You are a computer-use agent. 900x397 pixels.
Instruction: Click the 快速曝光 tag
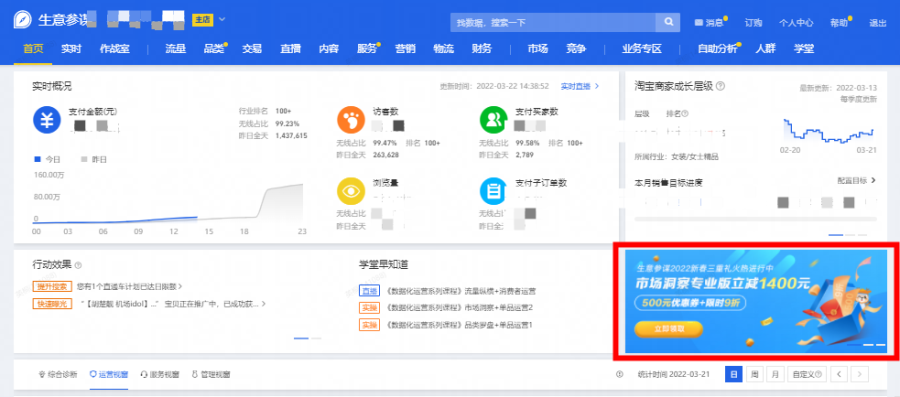click(52, 303)
